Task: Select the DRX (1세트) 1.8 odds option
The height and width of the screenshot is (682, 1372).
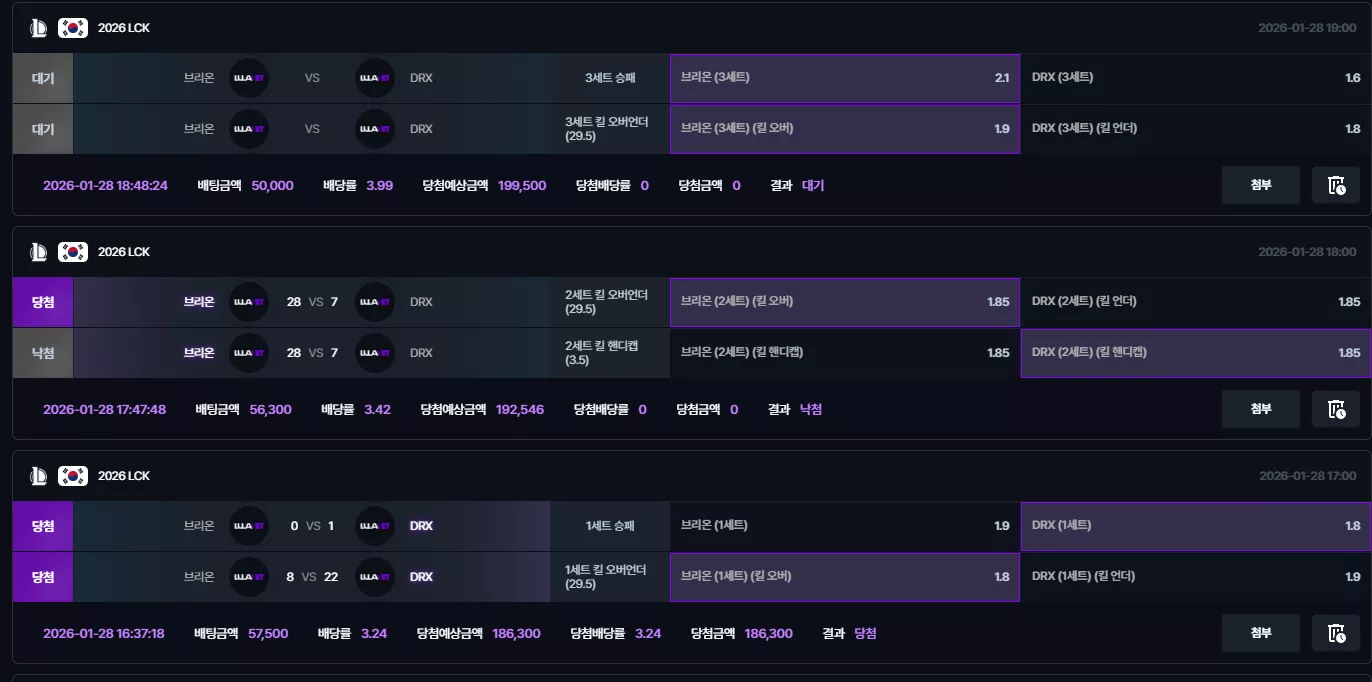Action: pos(1196,526)
